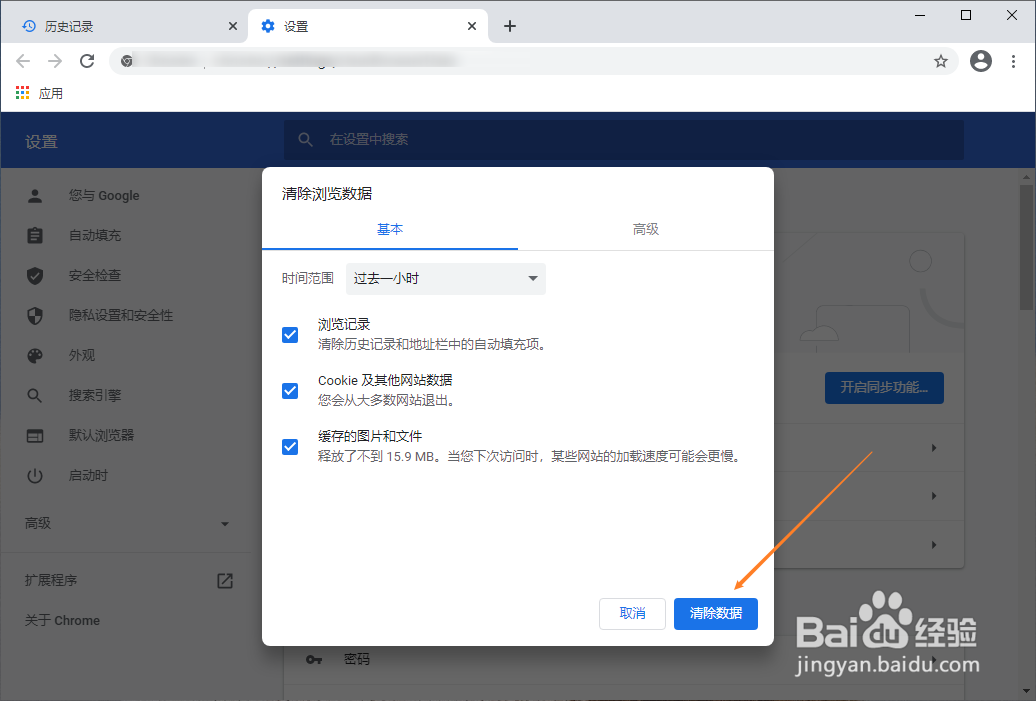Select the 启动时 power icon
The width and height of the screenshot is (1036, 701).
click(x=35, y=475)
